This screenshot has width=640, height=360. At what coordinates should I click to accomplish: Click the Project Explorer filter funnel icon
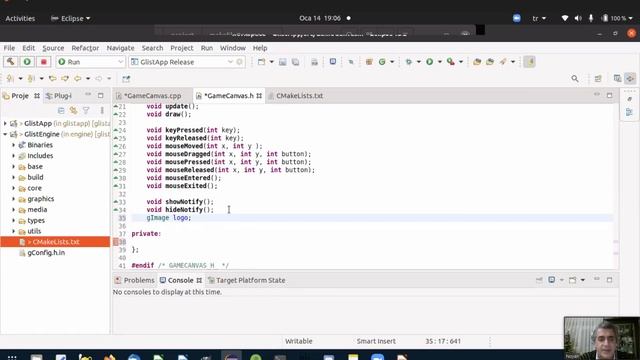86,110
